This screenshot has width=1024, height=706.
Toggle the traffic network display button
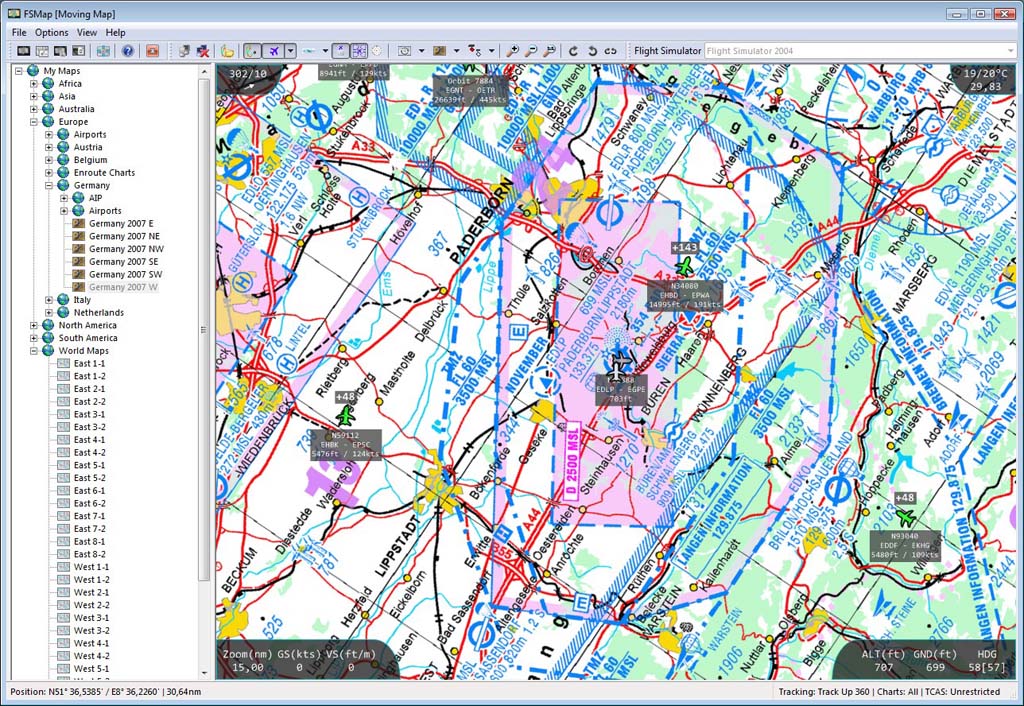point(359,51)
